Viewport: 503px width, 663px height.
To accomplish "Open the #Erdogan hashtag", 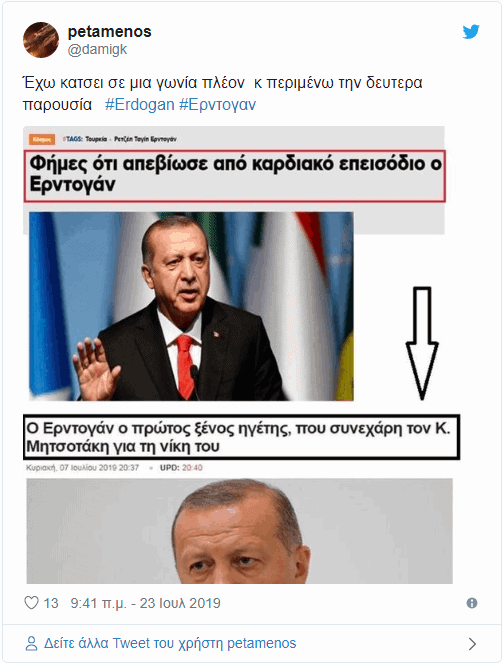I will pos(139,104).
